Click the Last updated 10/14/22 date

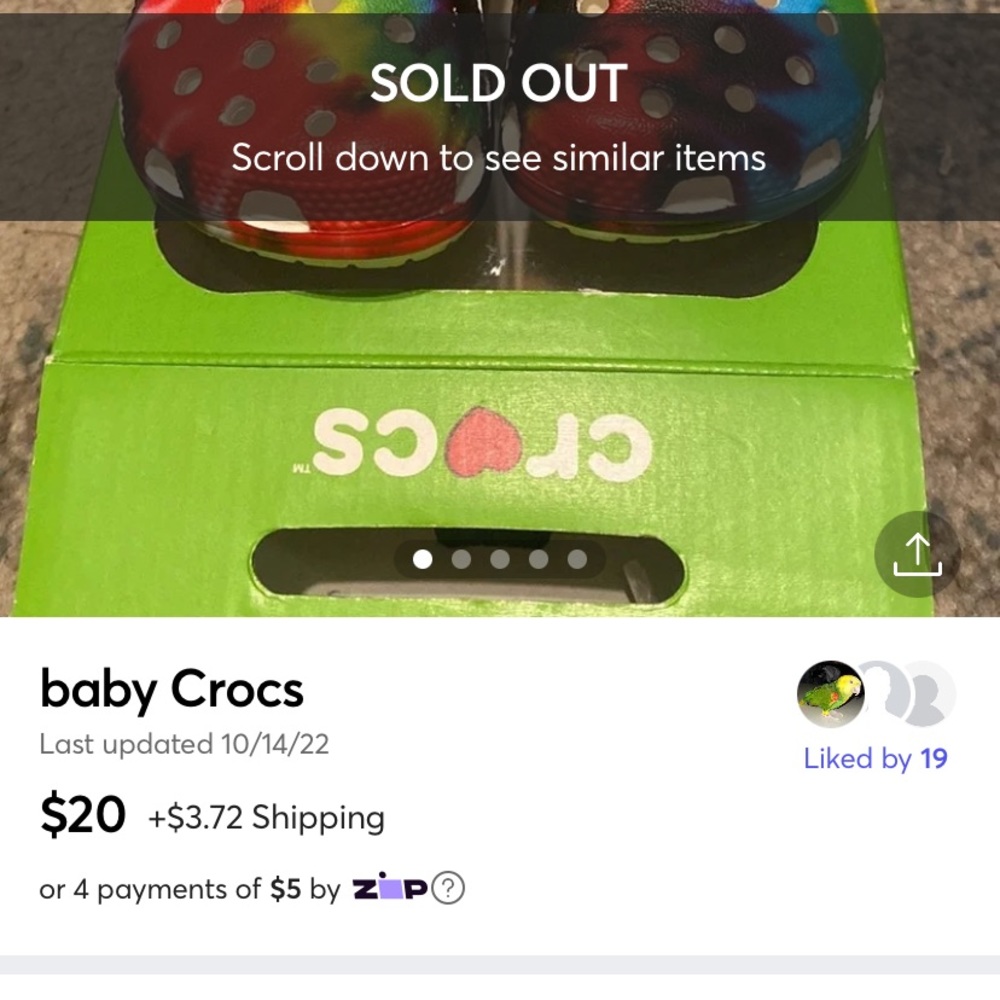click(184, 744)
